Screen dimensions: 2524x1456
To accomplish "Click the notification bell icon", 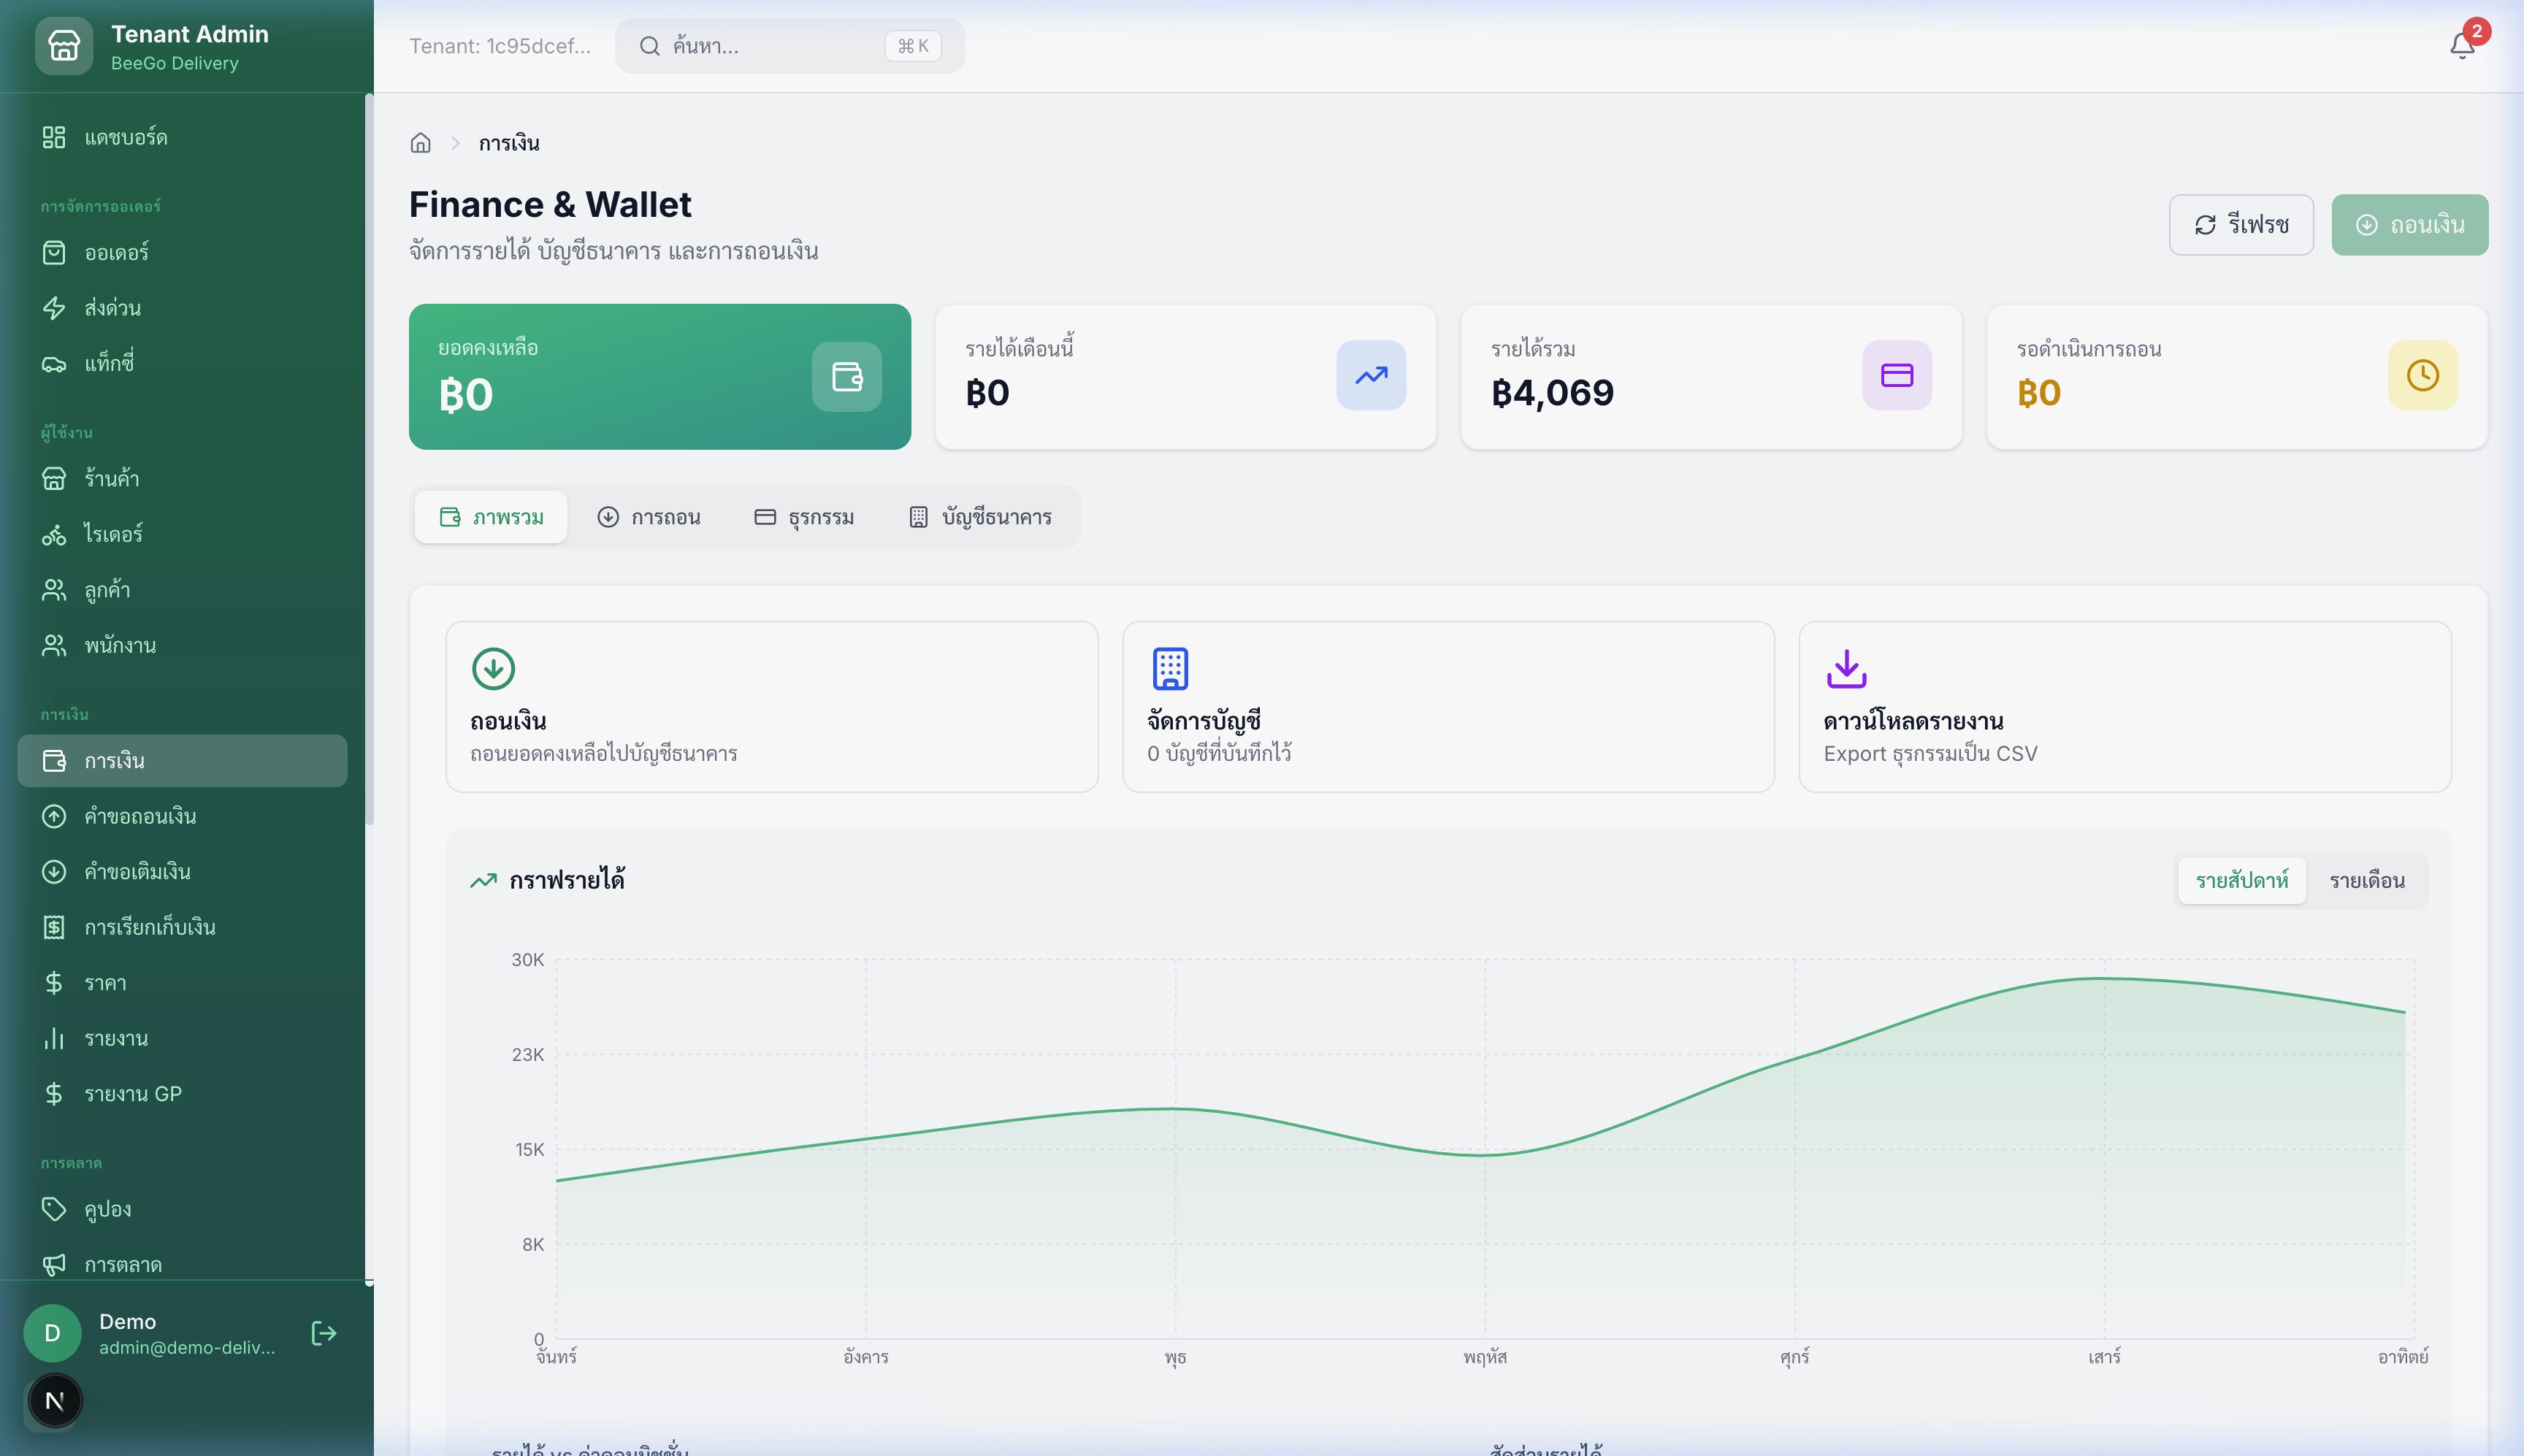I will 2461,46.
